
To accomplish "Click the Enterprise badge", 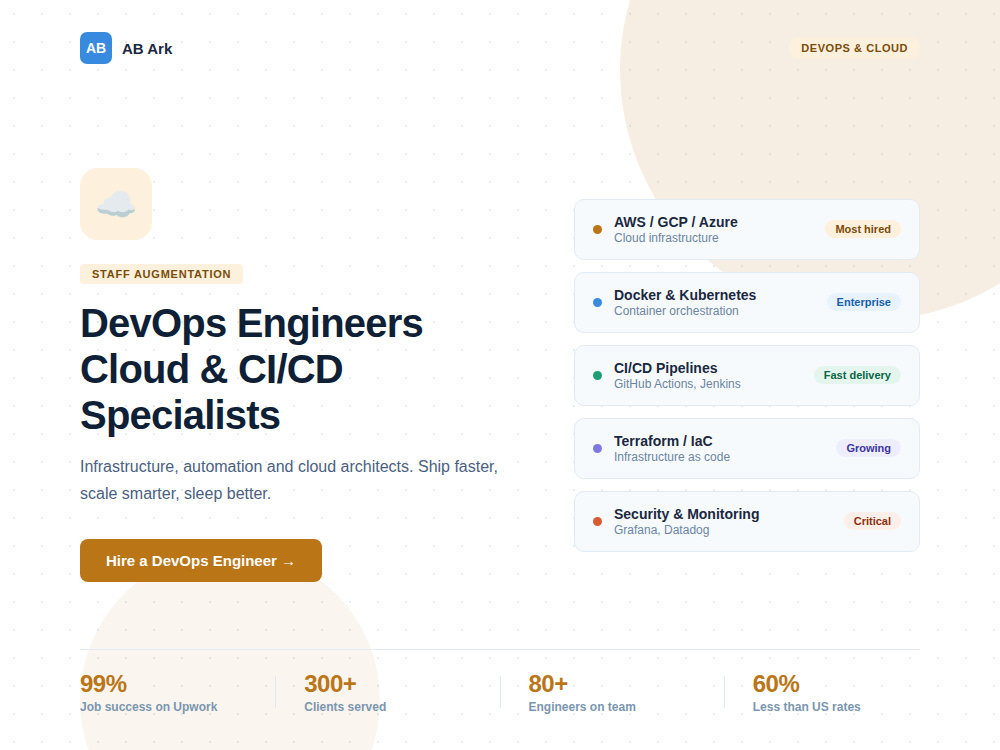I will 864,302.
